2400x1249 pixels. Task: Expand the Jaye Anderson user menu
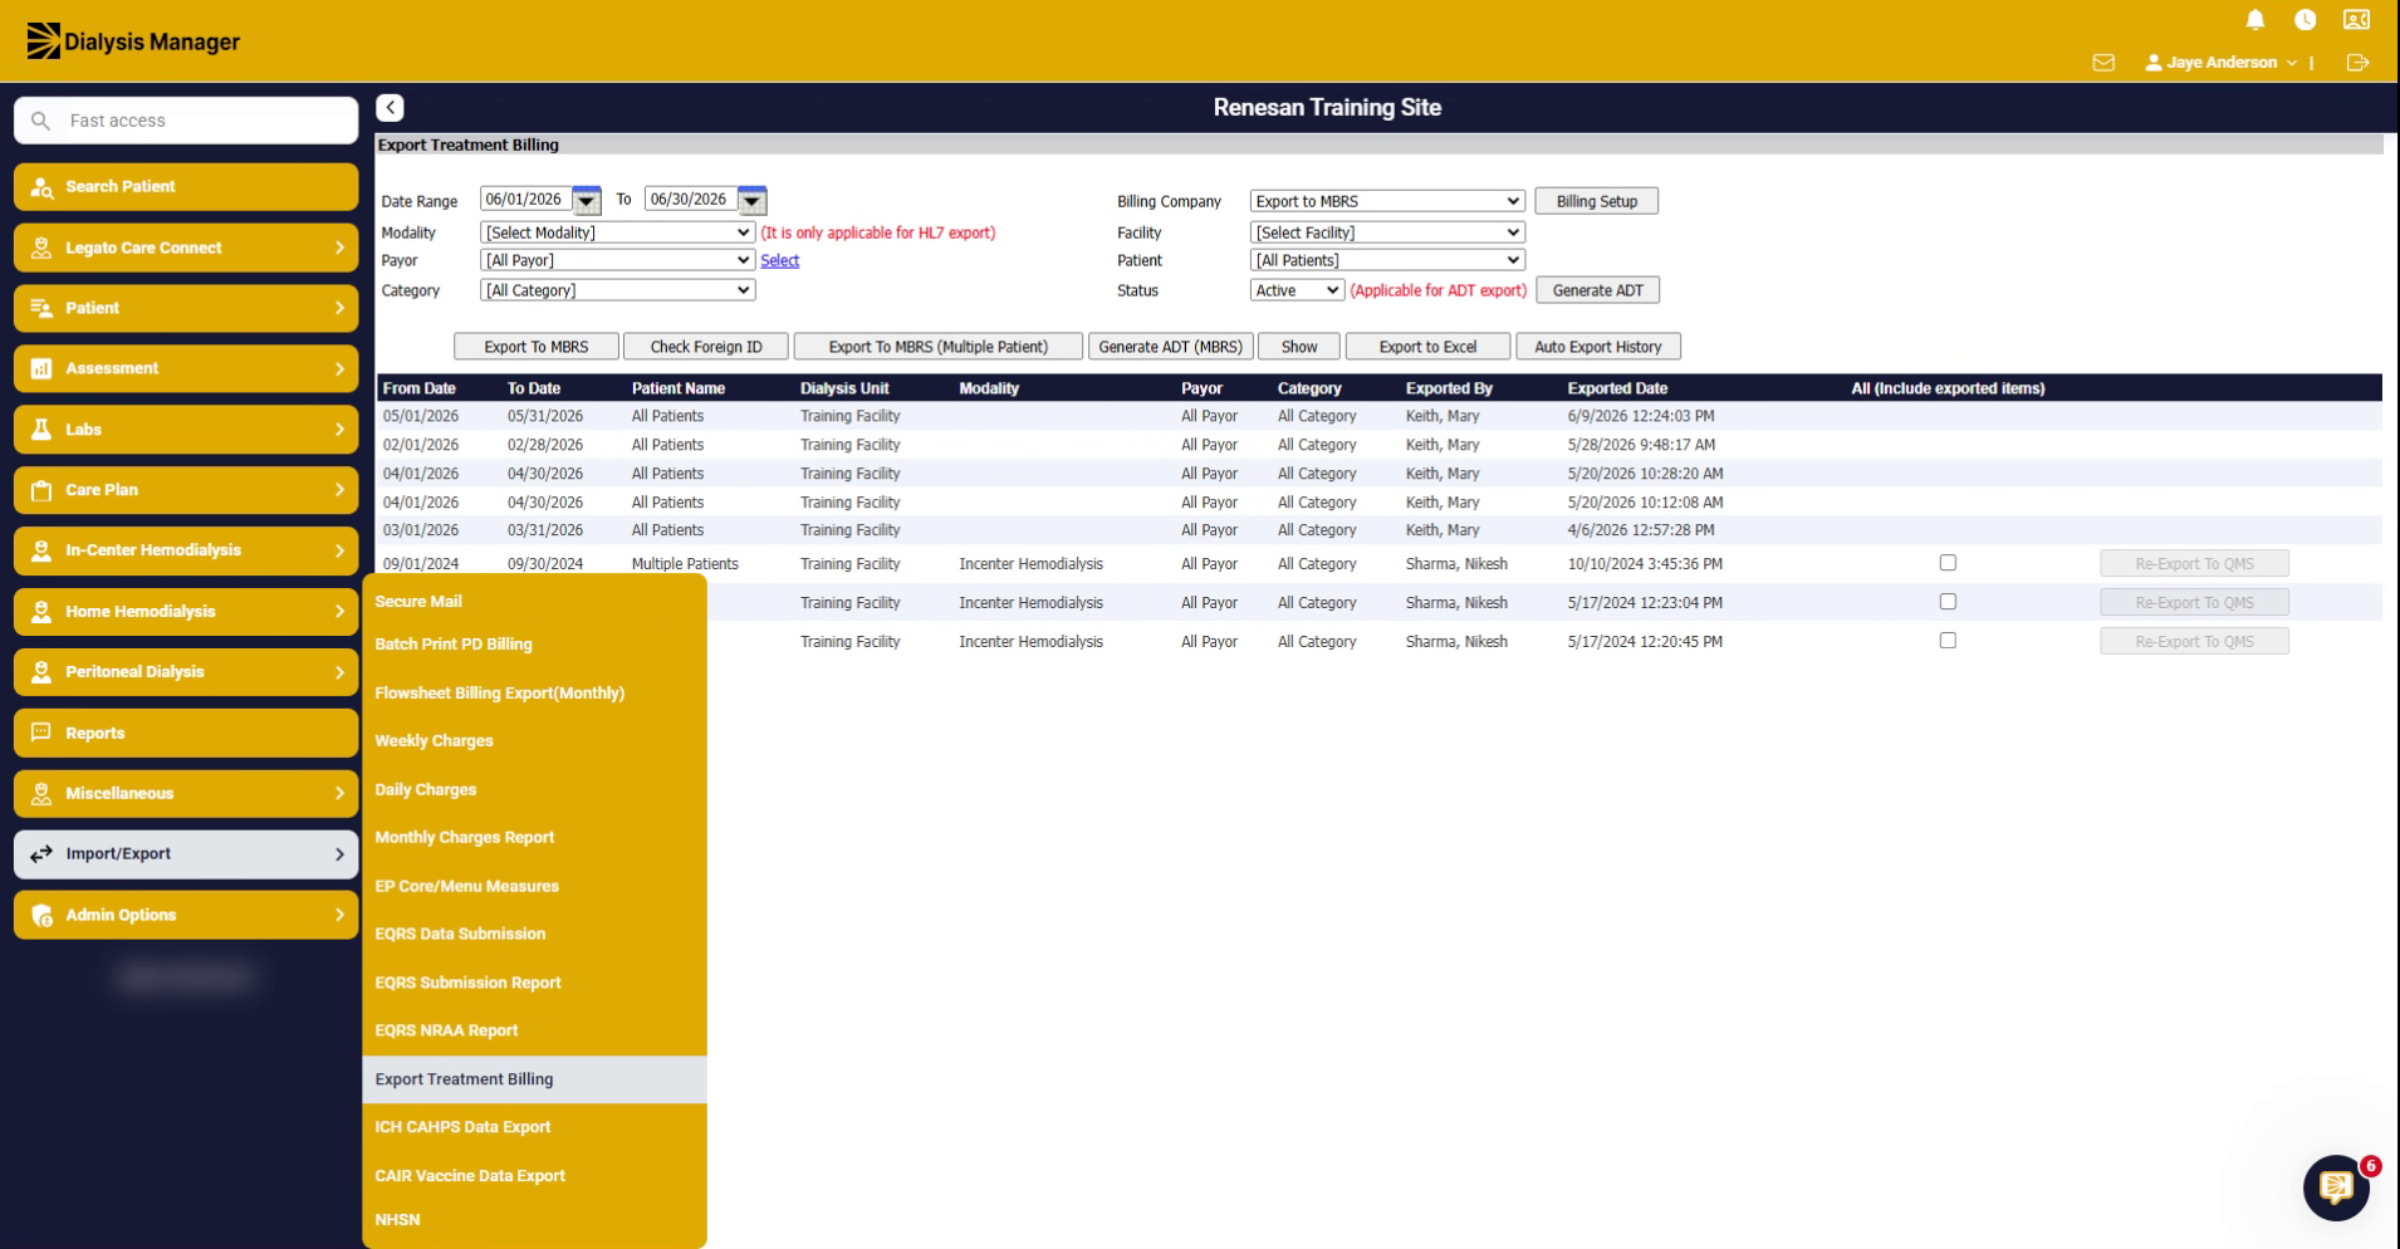point(2221,62)
